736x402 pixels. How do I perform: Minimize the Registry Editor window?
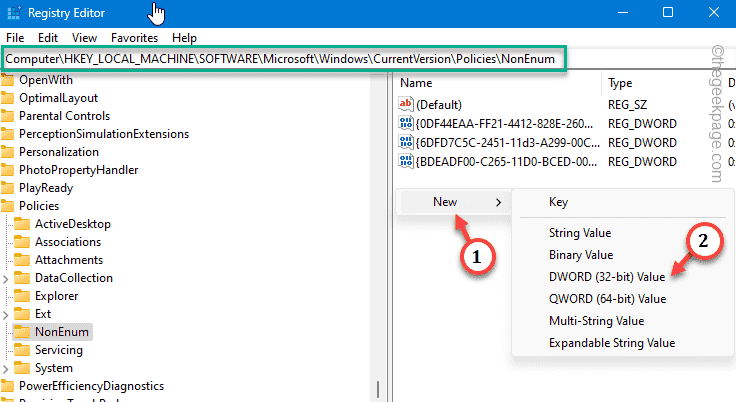(623, 12)
